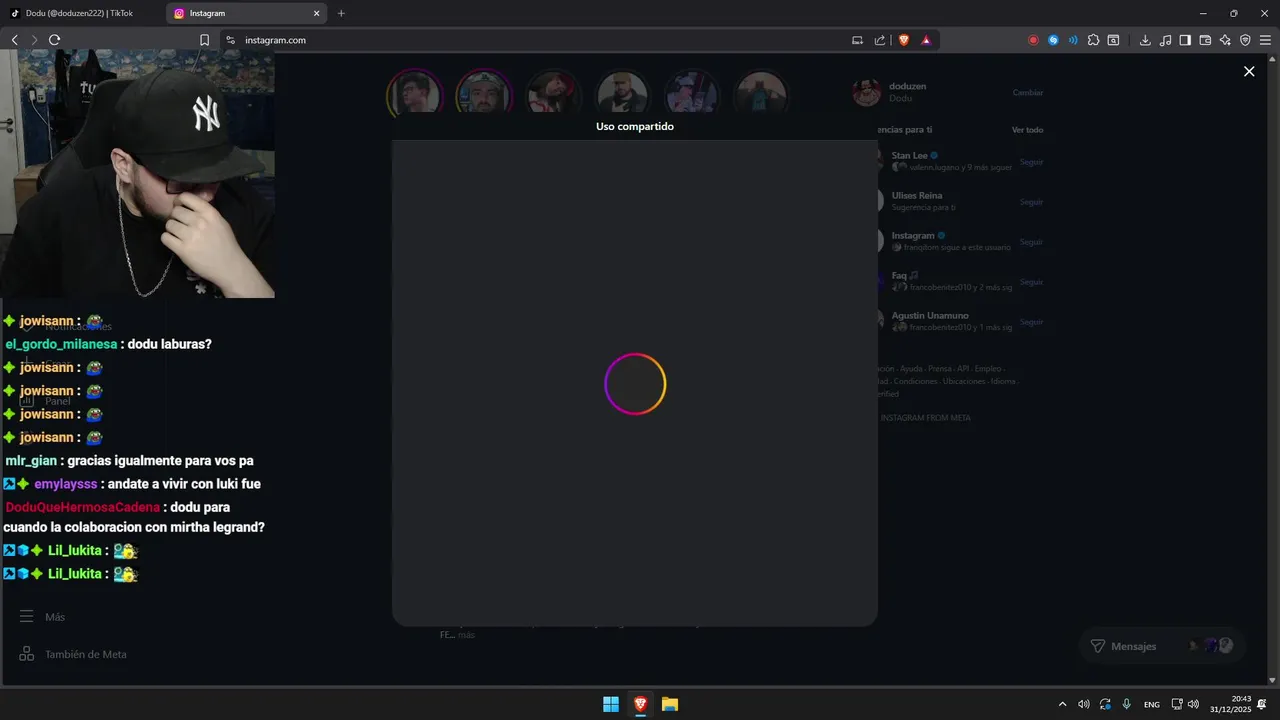Click the mlr_gian chat username
The height and width of the screenshot is (720, 1280).
pyautogui.click(x=31, y=461)
